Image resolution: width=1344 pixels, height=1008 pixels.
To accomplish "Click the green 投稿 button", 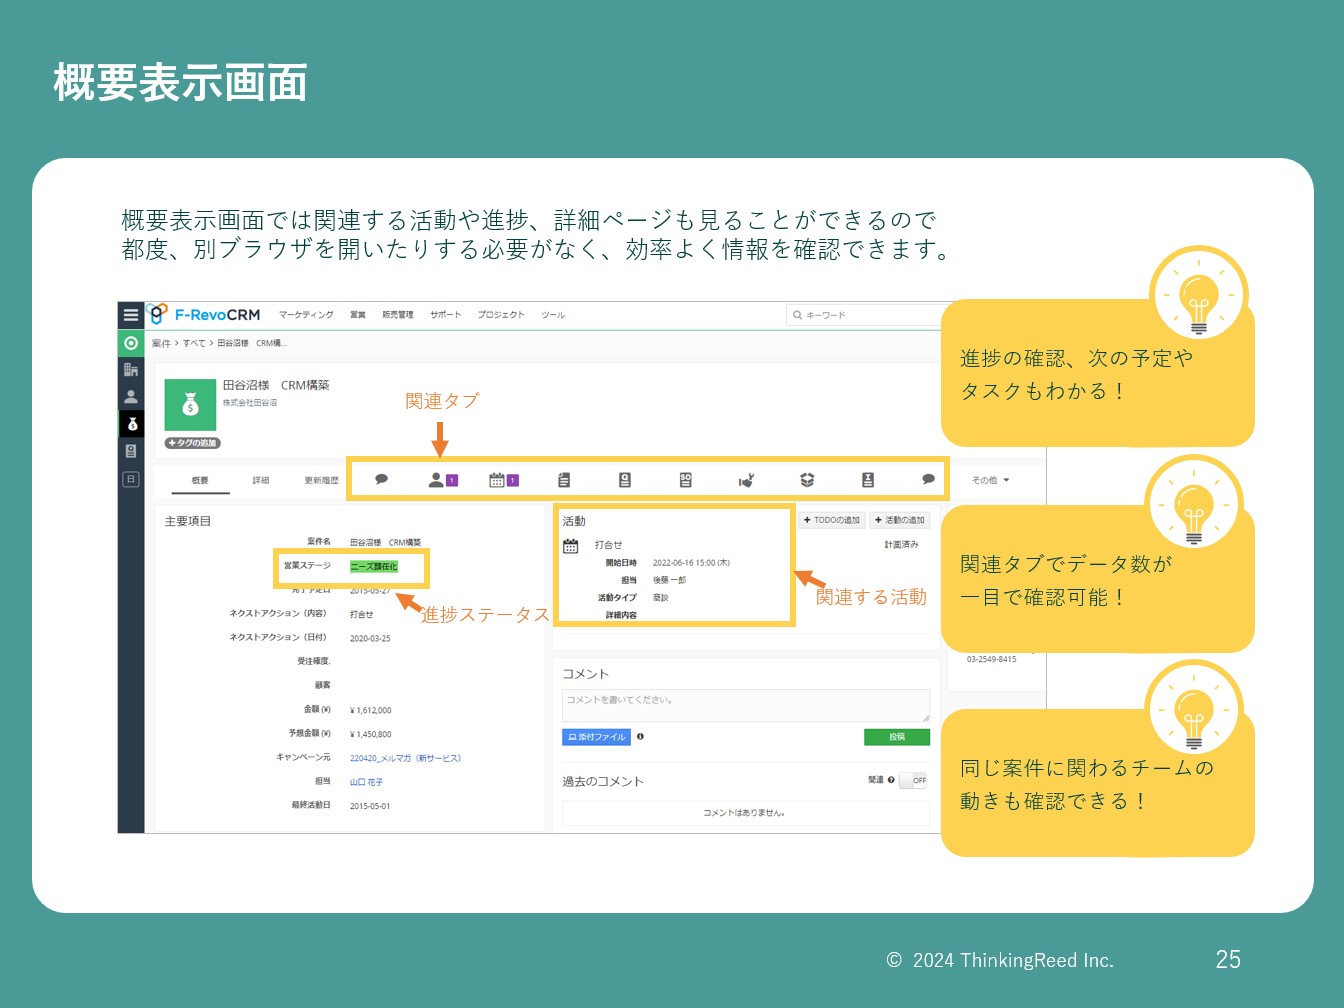I will tap(897, 737).
